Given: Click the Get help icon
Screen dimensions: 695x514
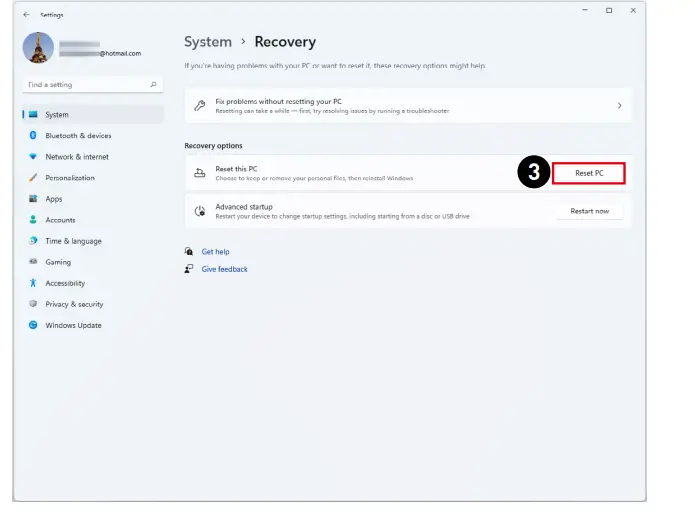Looking at the screenshot, I should 189,251.
